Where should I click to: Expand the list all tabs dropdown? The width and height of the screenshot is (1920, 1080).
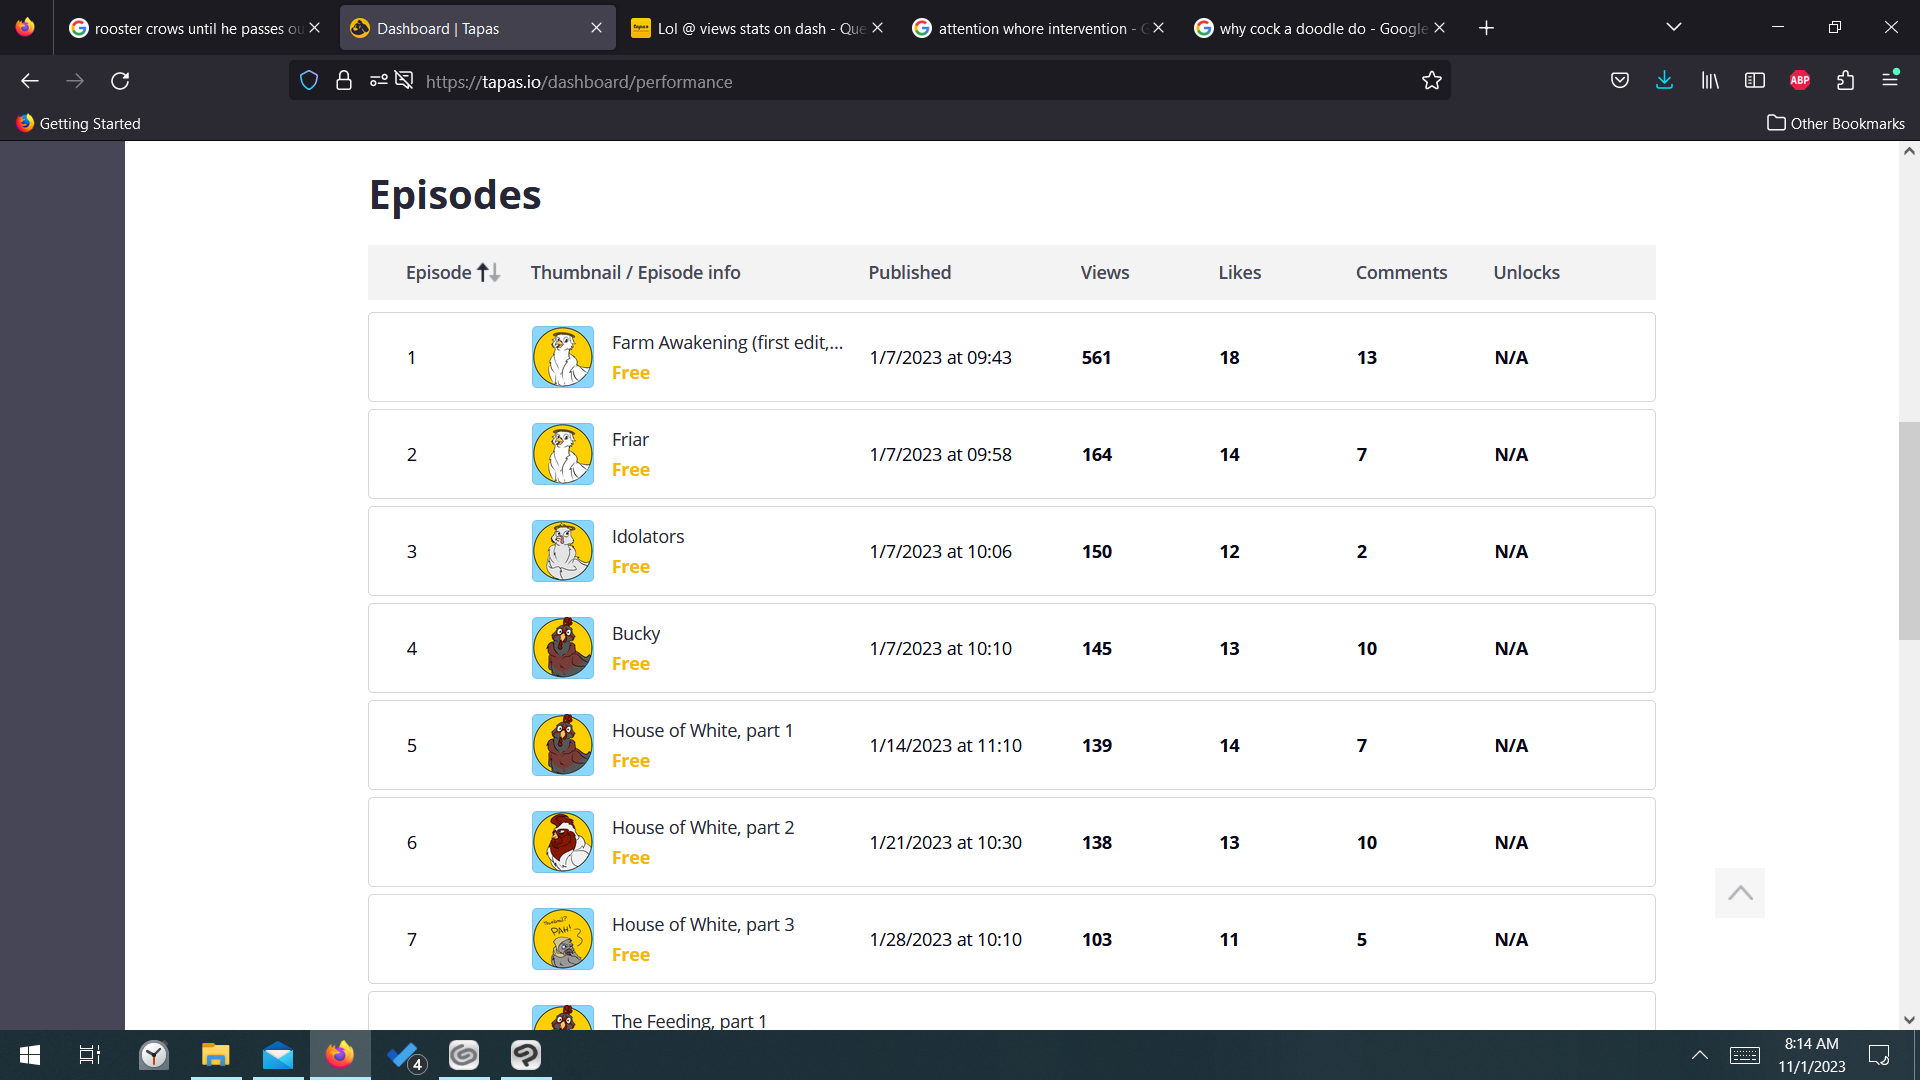tap(1673, 27)
